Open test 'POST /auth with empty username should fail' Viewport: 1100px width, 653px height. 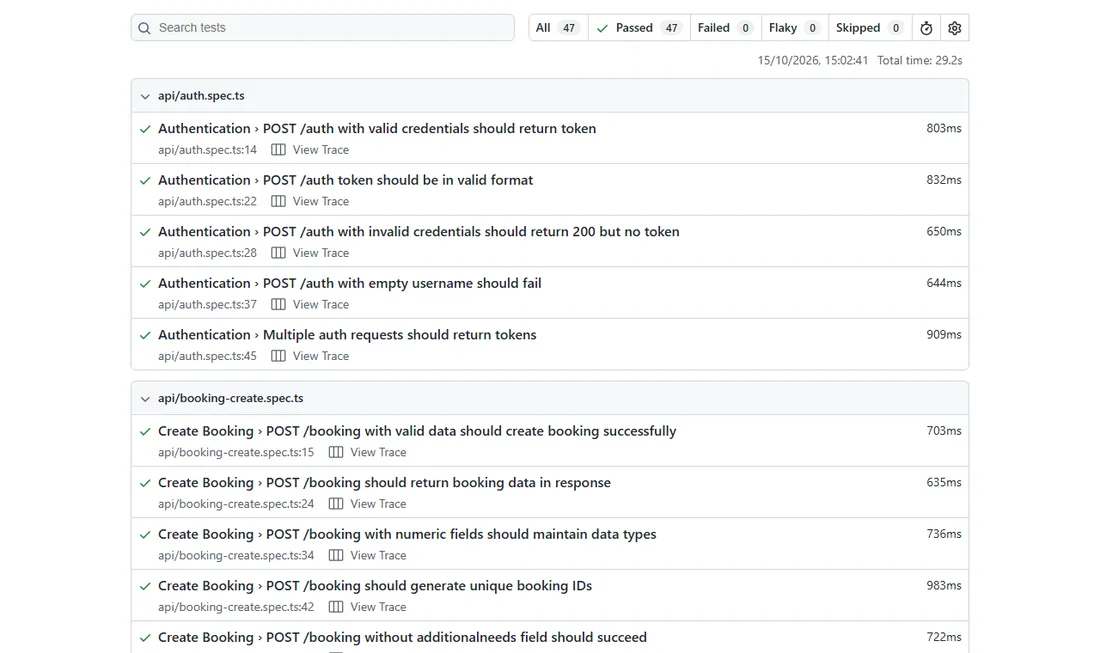[x=402, y=283]
